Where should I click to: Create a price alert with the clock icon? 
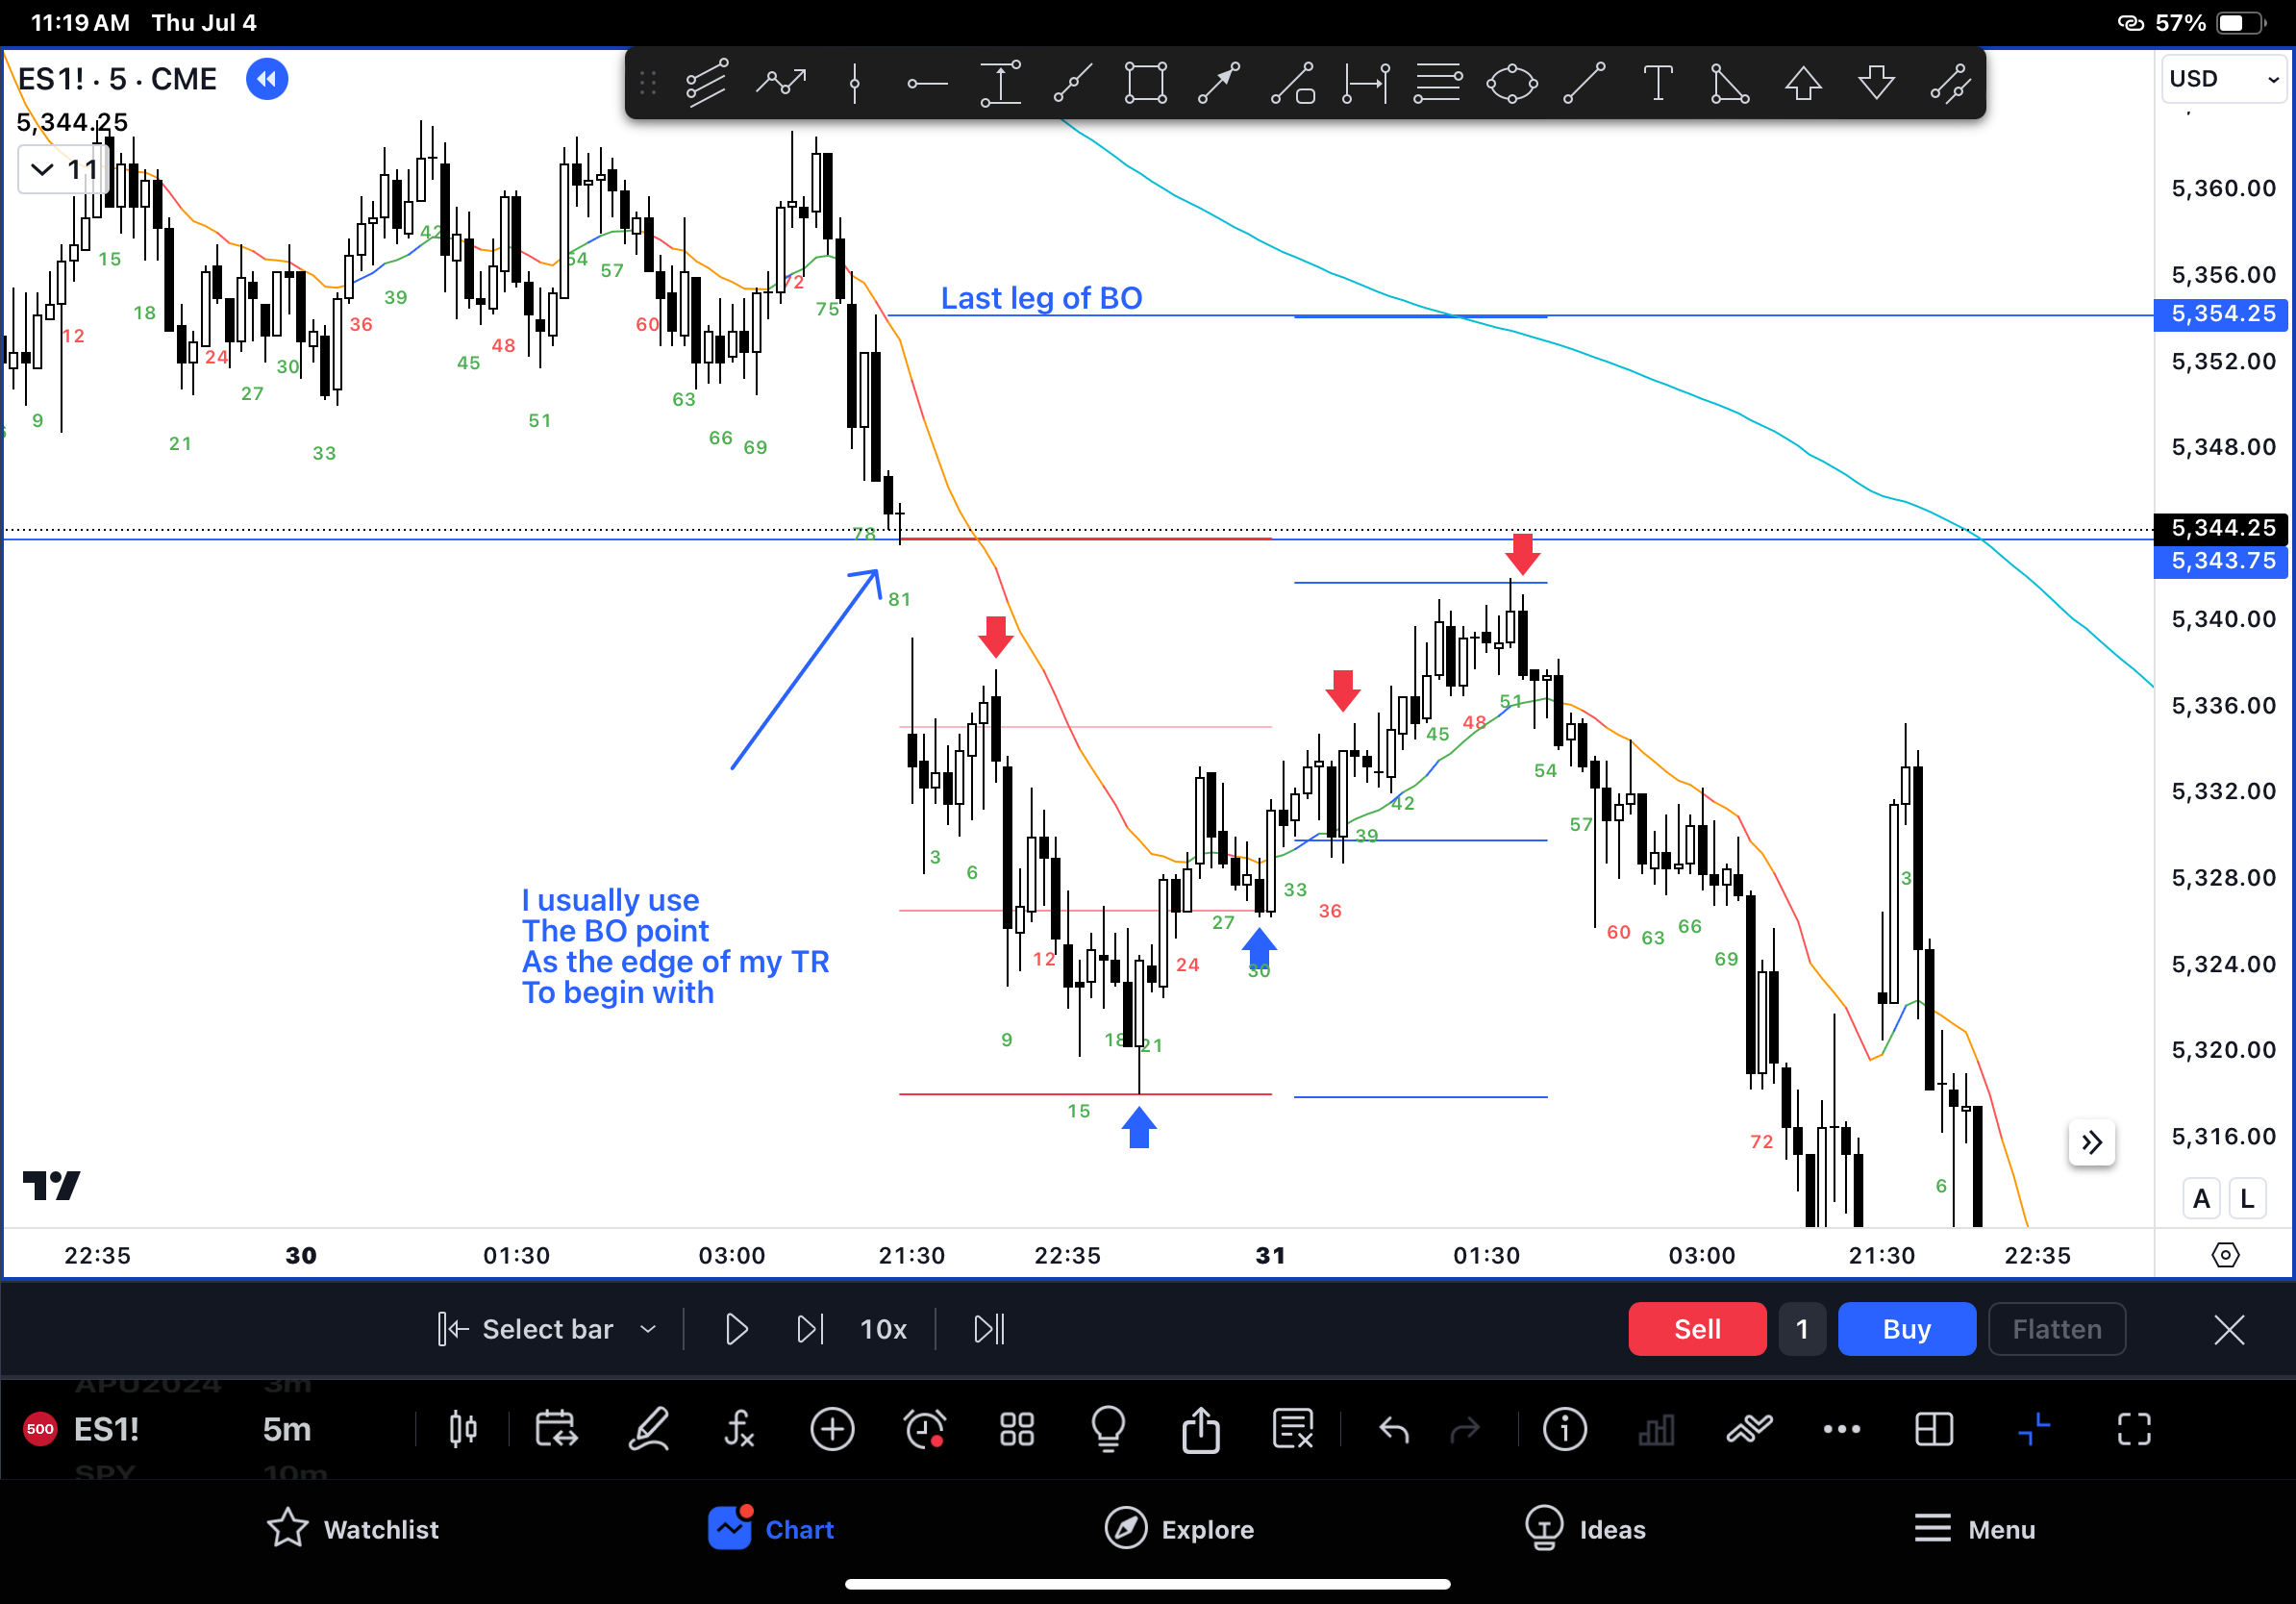[924, 1430]
